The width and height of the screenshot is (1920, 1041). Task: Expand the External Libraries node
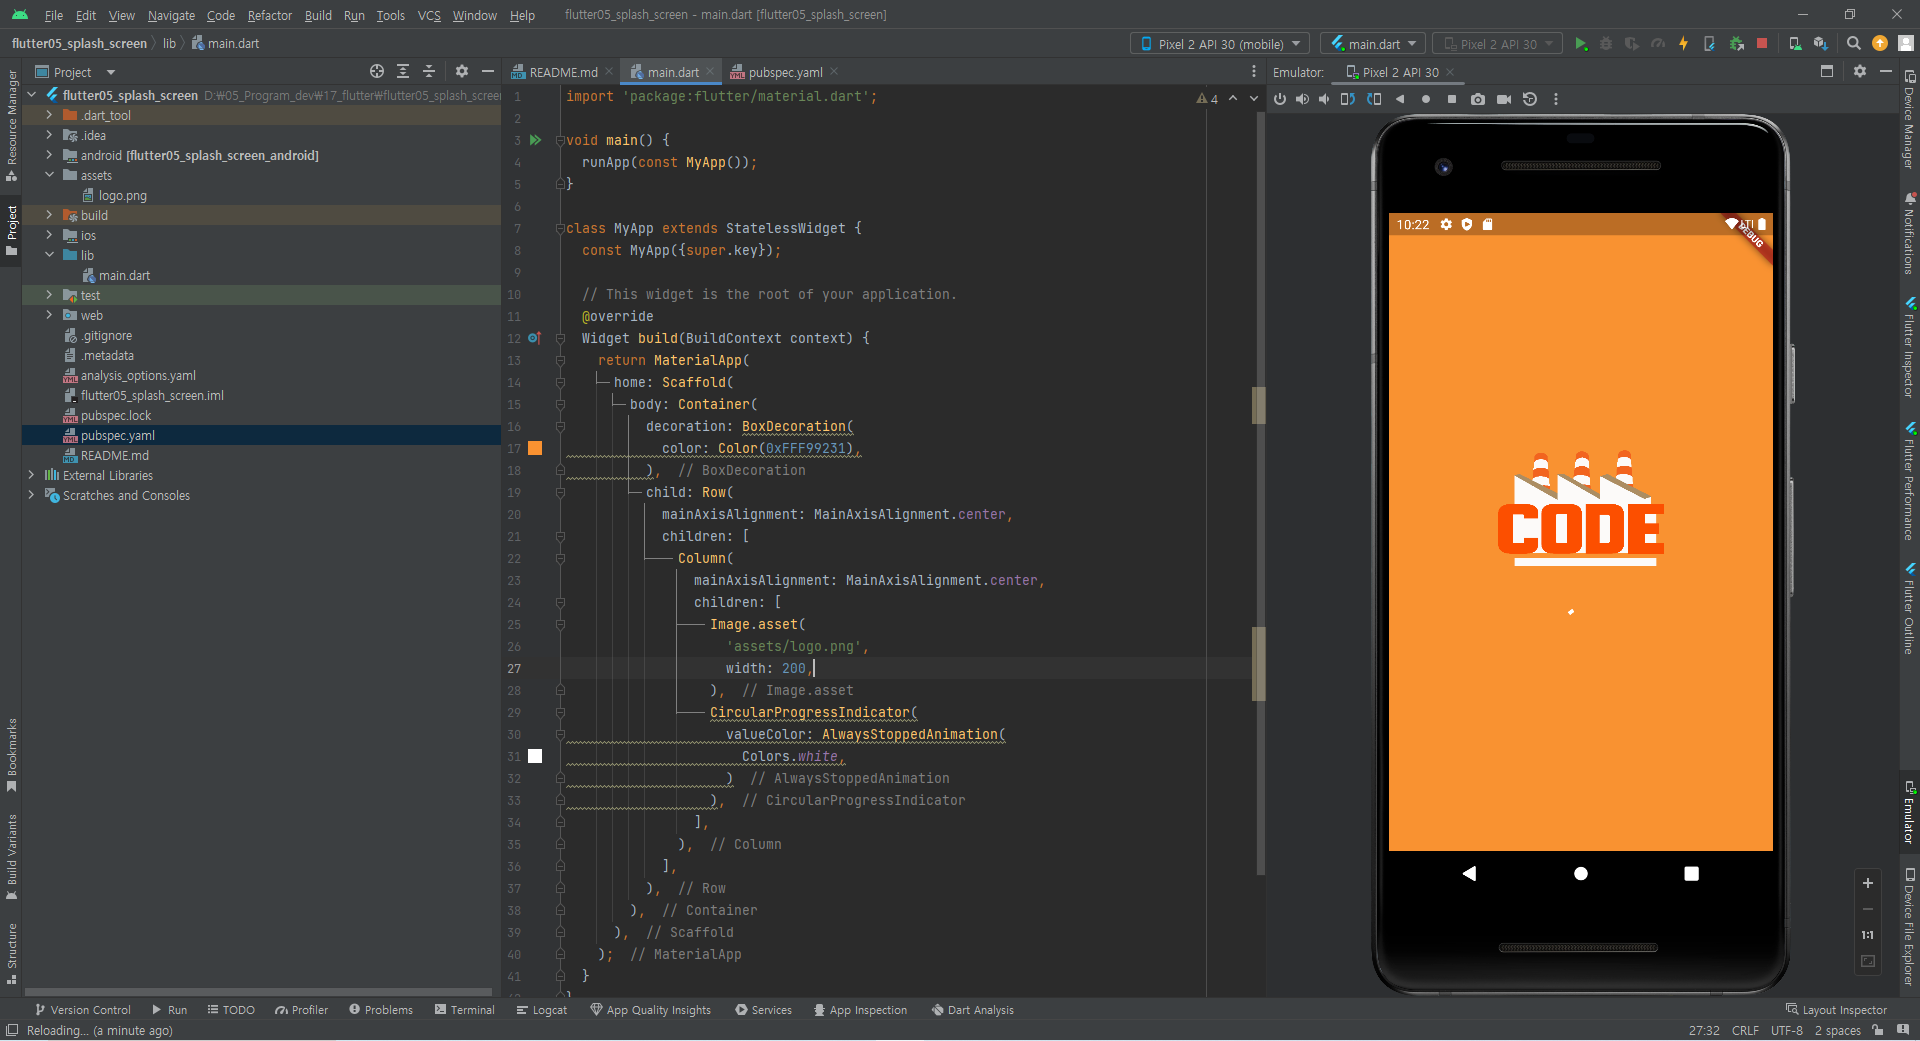click(31, 475)
